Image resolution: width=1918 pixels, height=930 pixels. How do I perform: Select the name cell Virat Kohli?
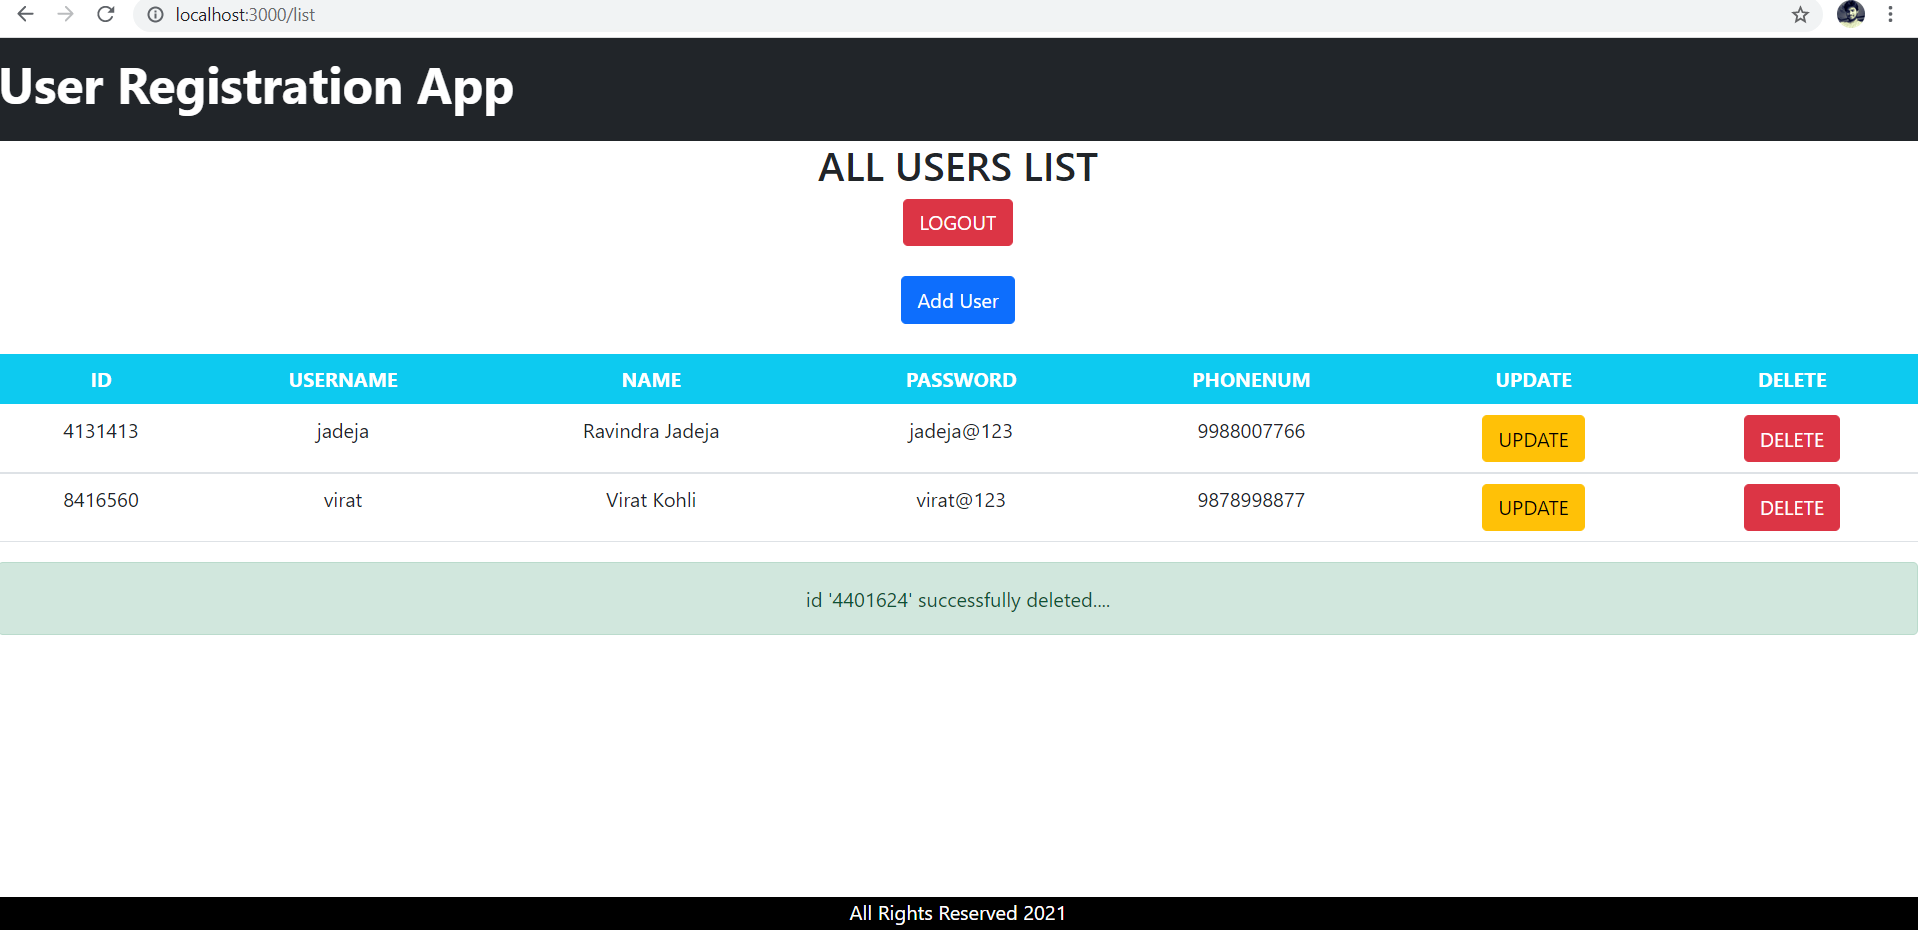651,500
